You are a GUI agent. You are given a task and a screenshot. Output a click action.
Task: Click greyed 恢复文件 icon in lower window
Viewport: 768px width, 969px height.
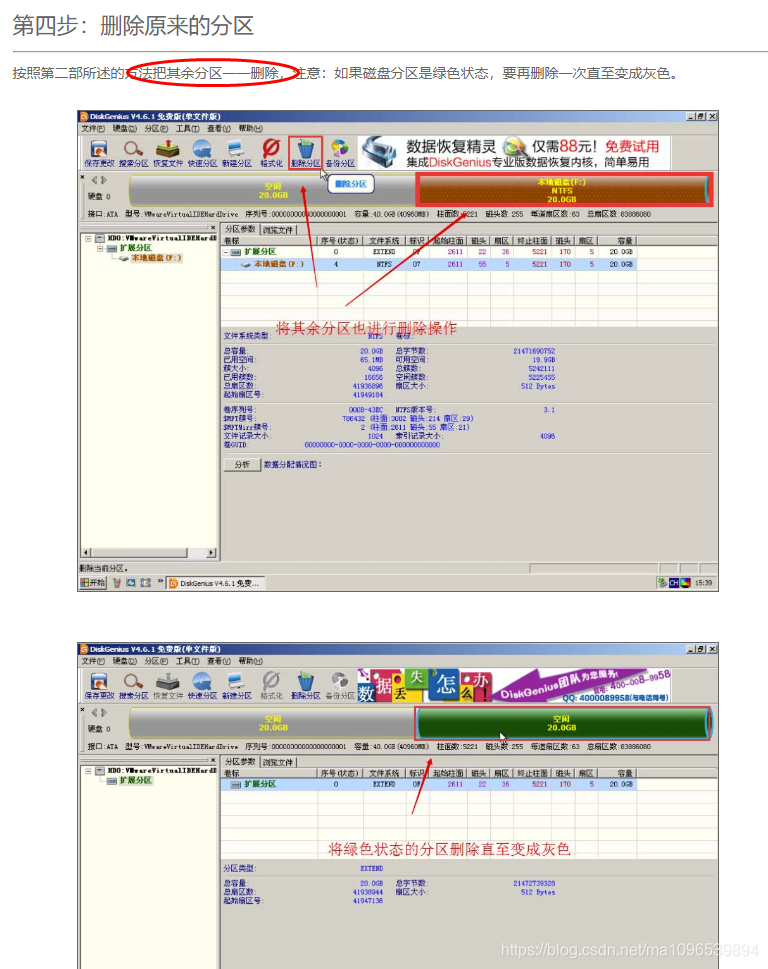click(x=167, y=685)
